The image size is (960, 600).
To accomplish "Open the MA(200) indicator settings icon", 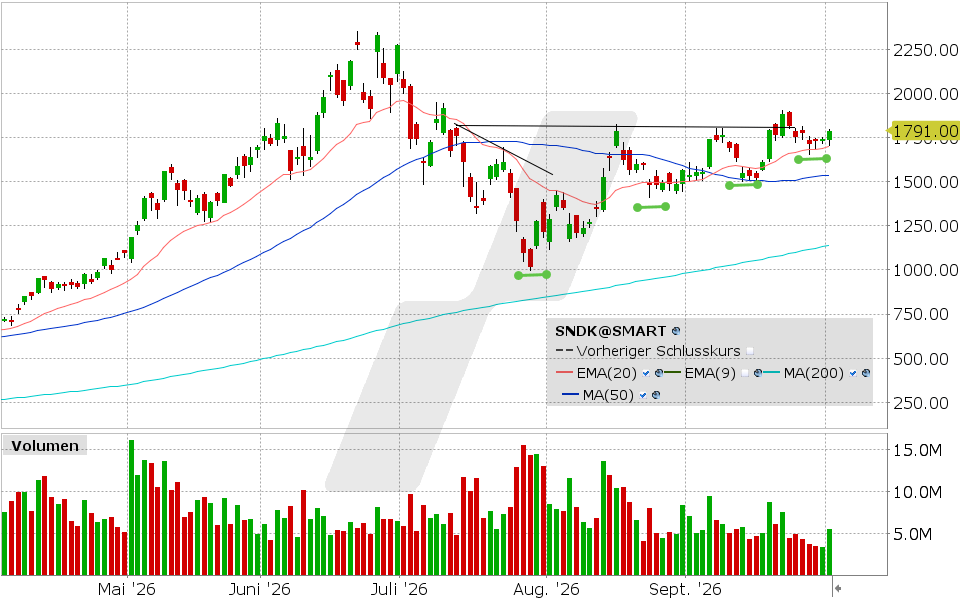I will [866, 373].
